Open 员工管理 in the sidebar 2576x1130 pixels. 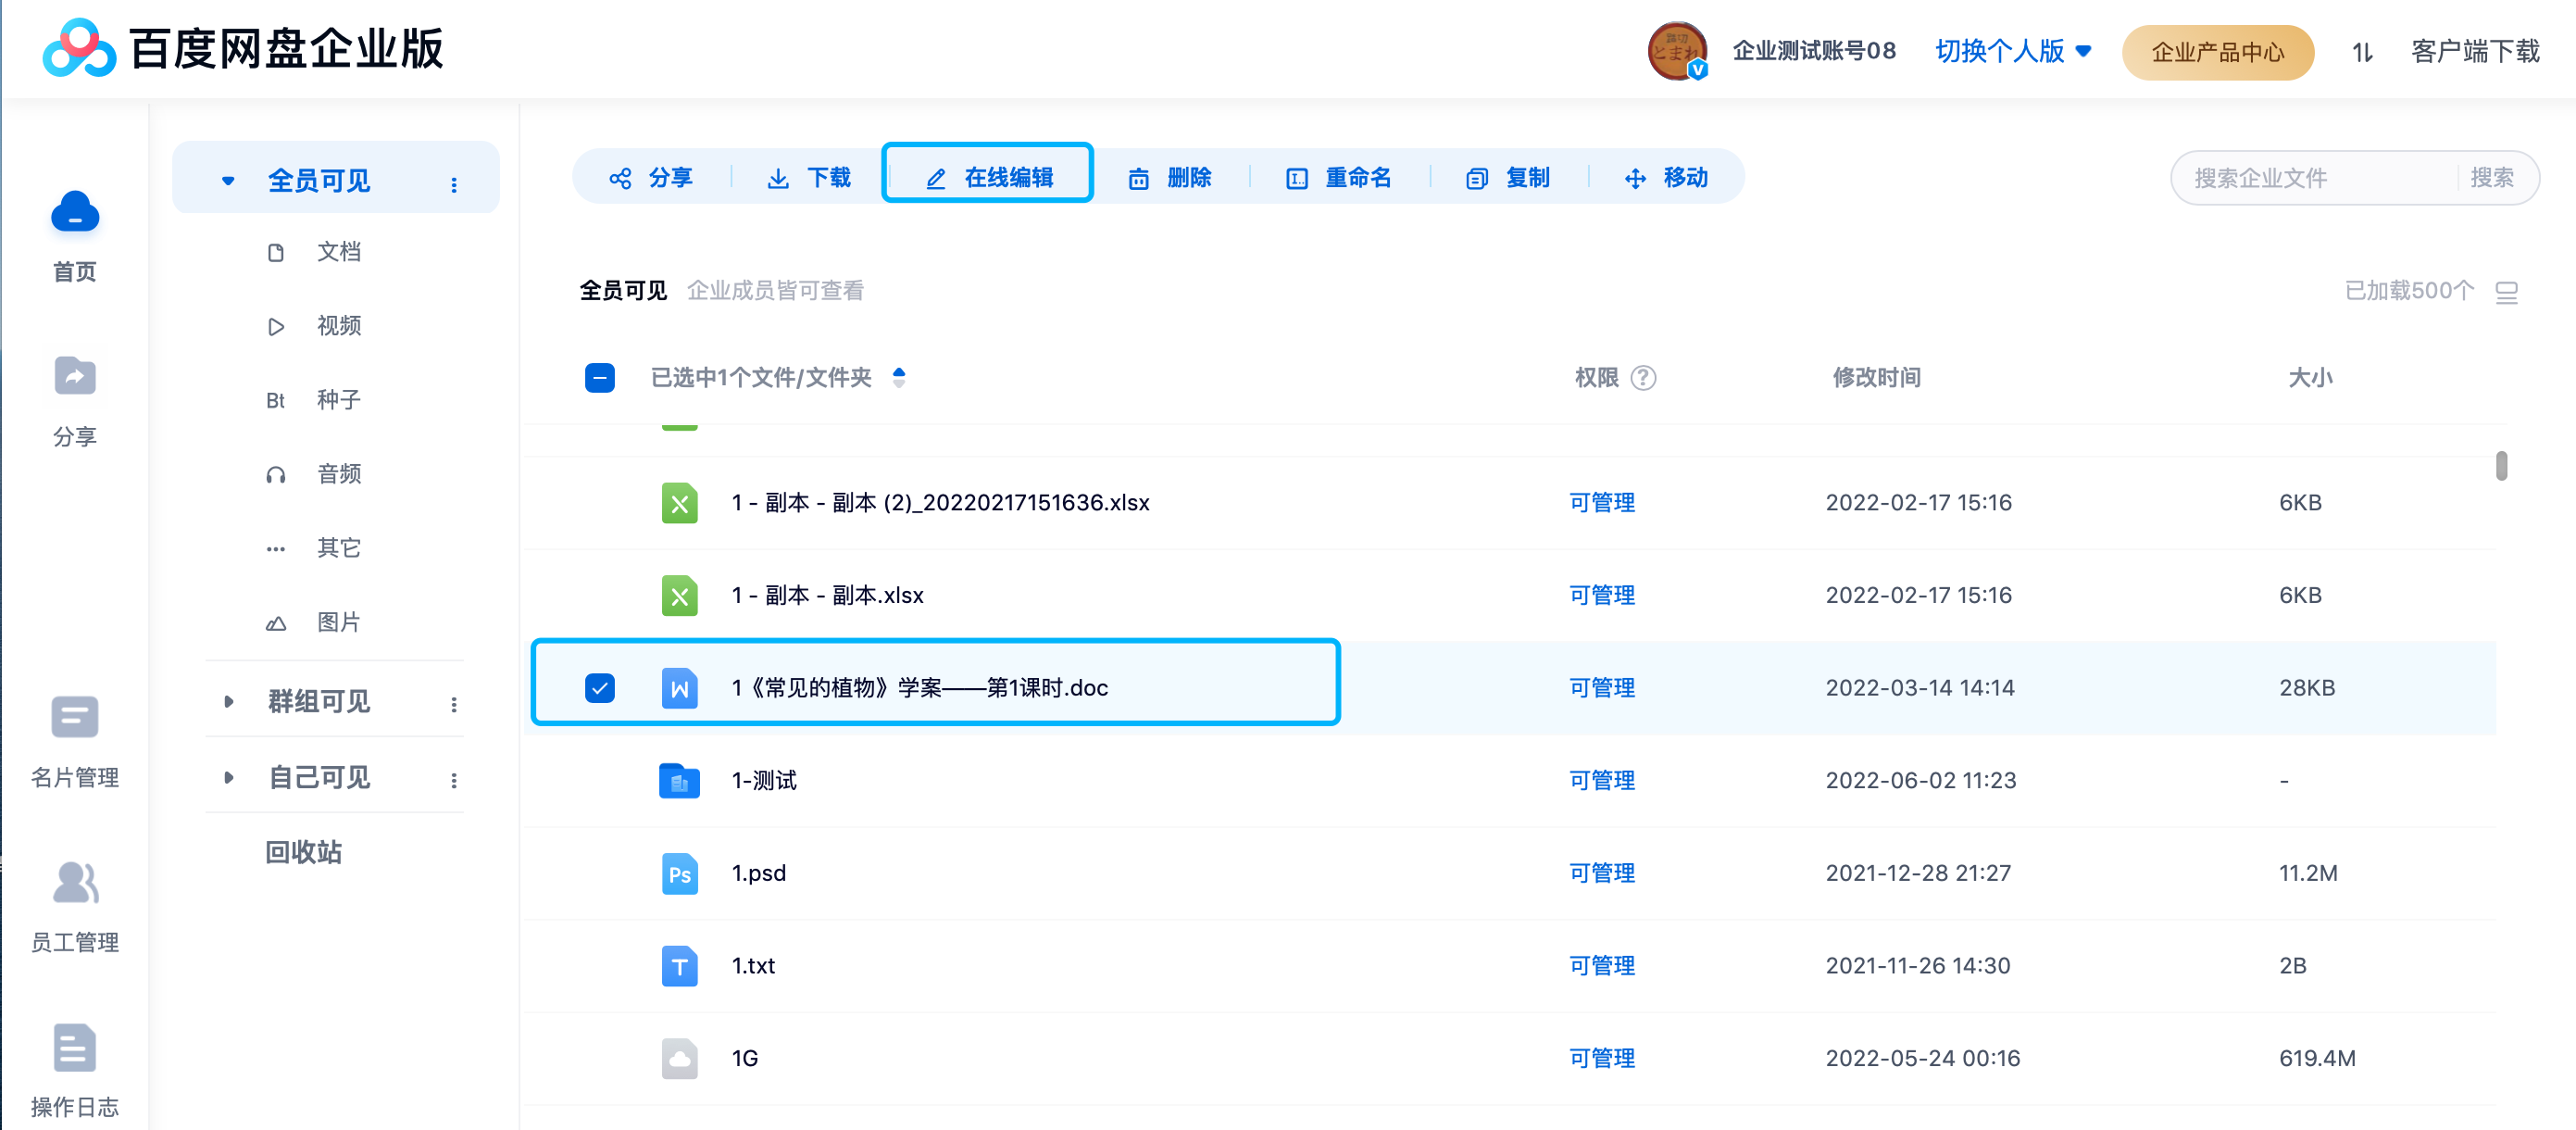click(75, 906)
